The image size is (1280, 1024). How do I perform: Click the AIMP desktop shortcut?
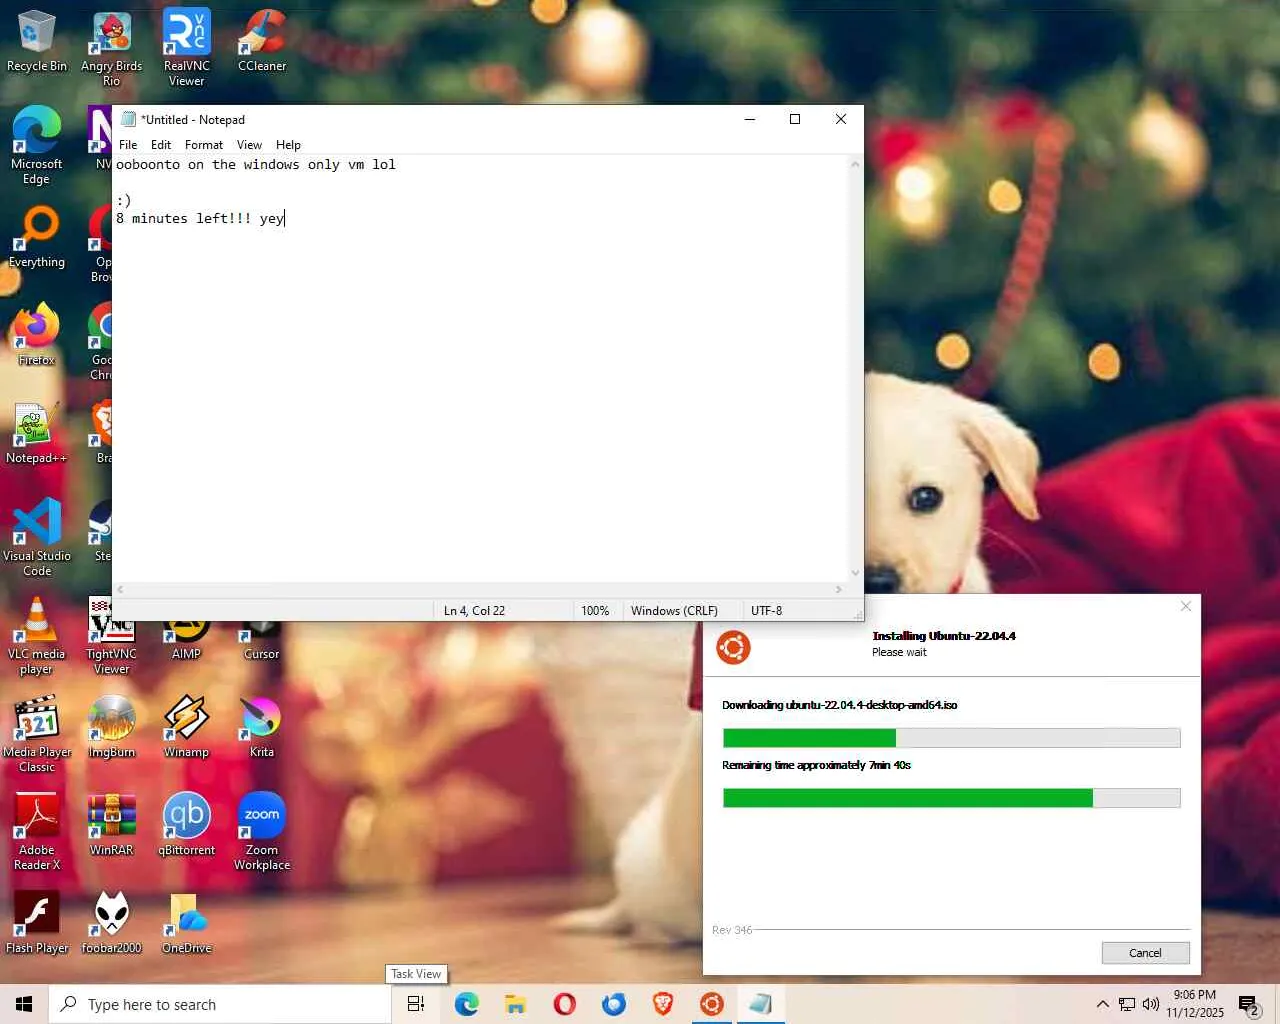187,640
